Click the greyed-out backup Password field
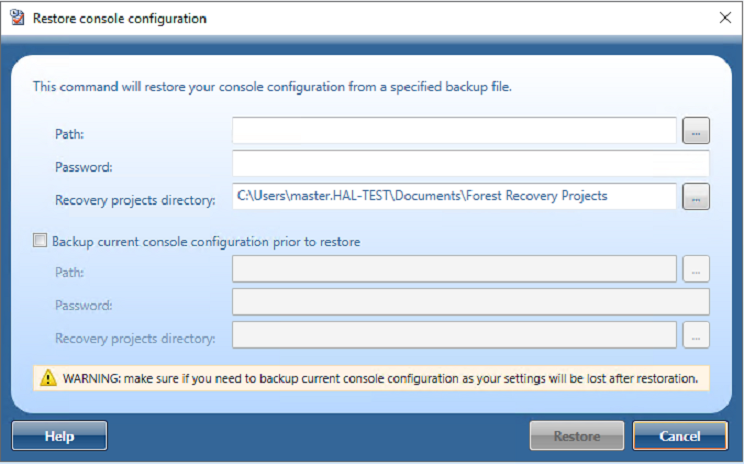The width and height of the screenshot is (744, 464). coord(470,302)
